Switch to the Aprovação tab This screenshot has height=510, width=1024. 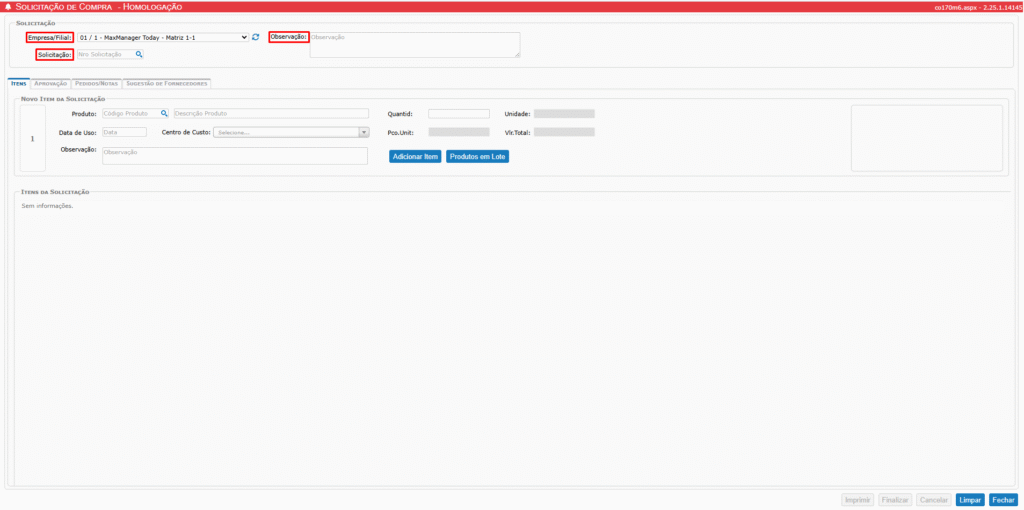(50, 84)
